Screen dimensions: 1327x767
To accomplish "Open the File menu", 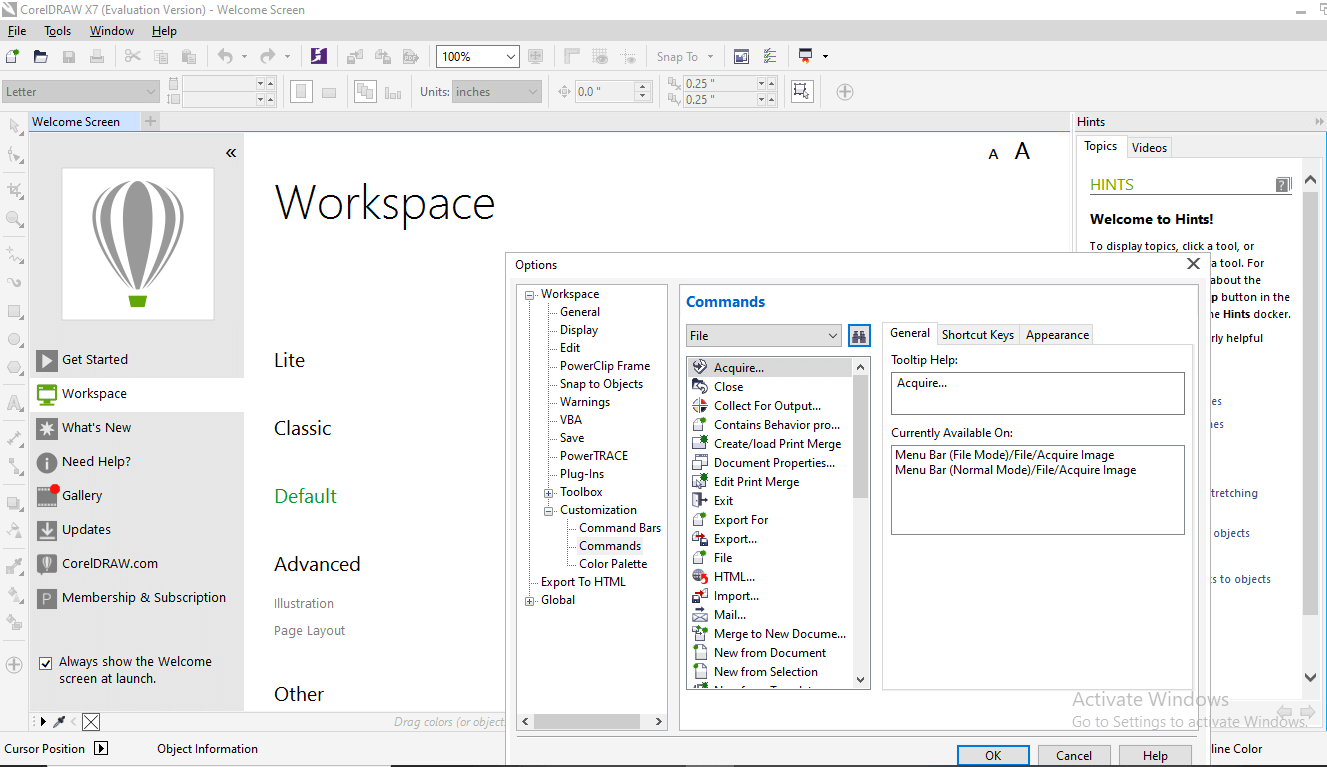I will [x=17, y=31].
